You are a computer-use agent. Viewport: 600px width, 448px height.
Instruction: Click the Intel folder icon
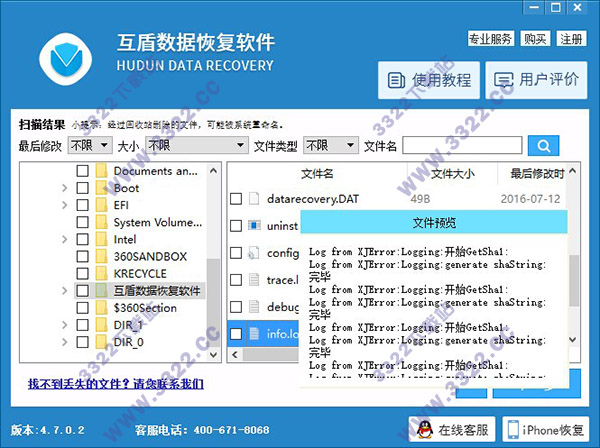point(101,239)
